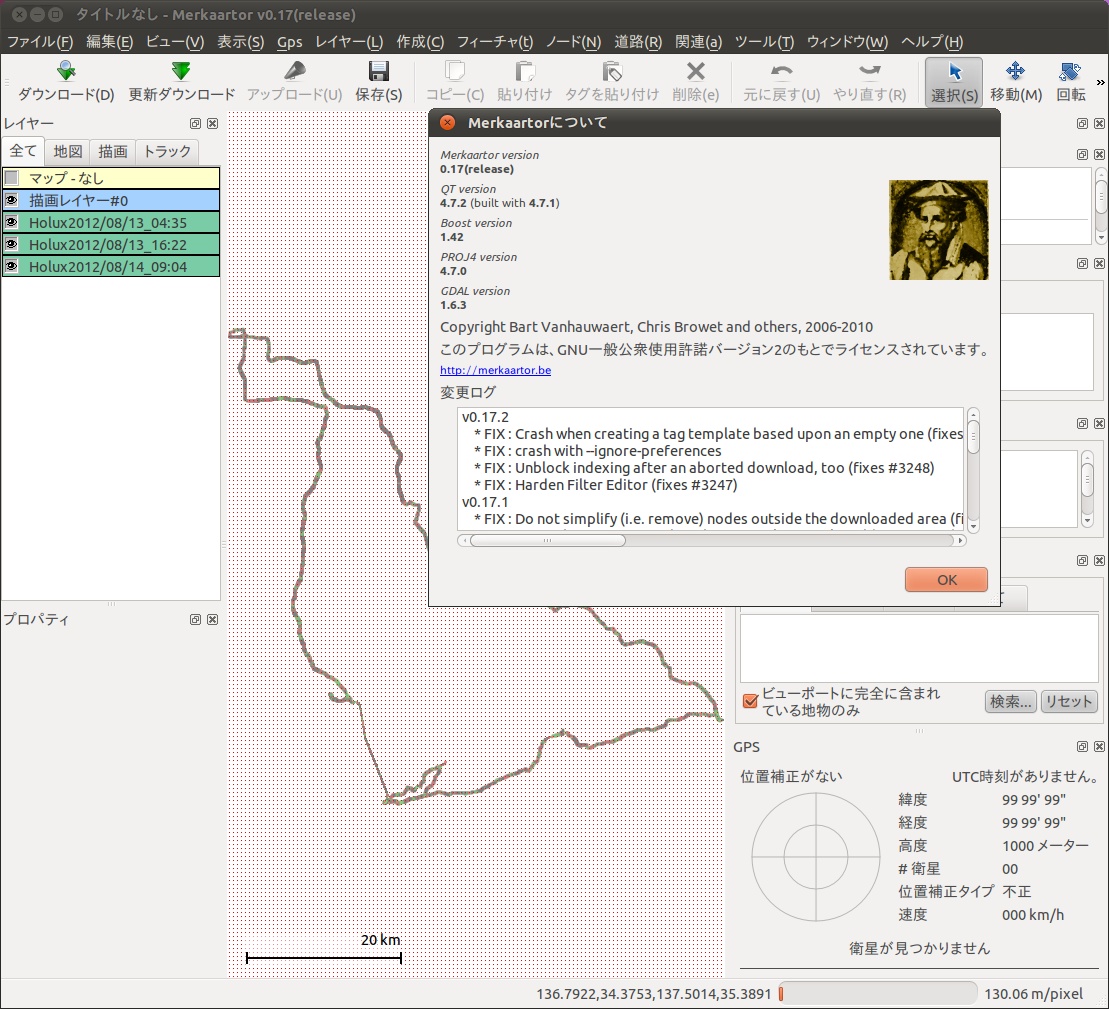The image size is (1109, 1009).
Task: Click the Undo (元に戻す) toolbar icon
Action: tap(782, 71)
